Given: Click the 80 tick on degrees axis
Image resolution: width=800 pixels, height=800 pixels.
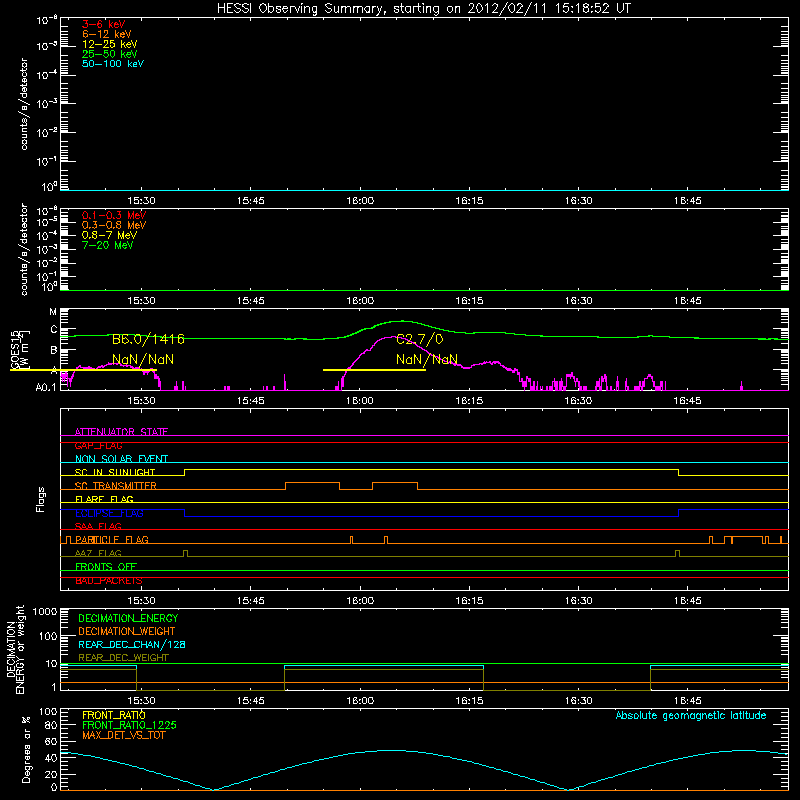Looking at the screenshot, I should point(51,725).
